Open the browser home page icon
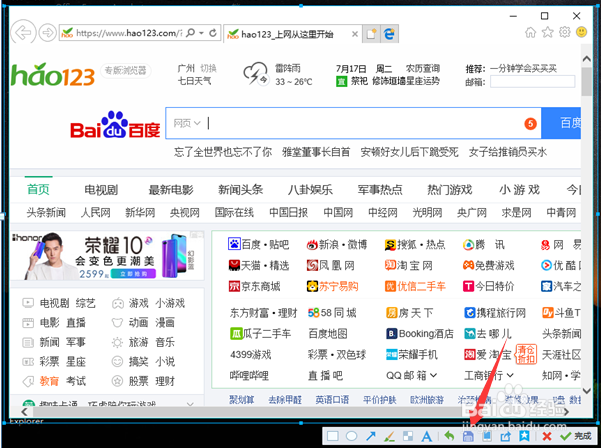The height and width of the screenshot is (448, 601). click(530, 33)
